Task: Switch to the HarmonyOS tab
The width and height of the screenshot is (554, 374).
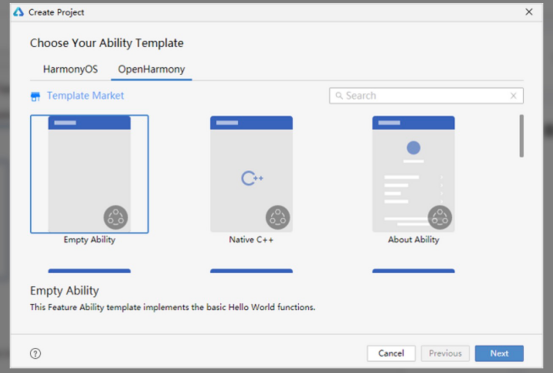Action: pyautogui.click(x=70, y=69)
